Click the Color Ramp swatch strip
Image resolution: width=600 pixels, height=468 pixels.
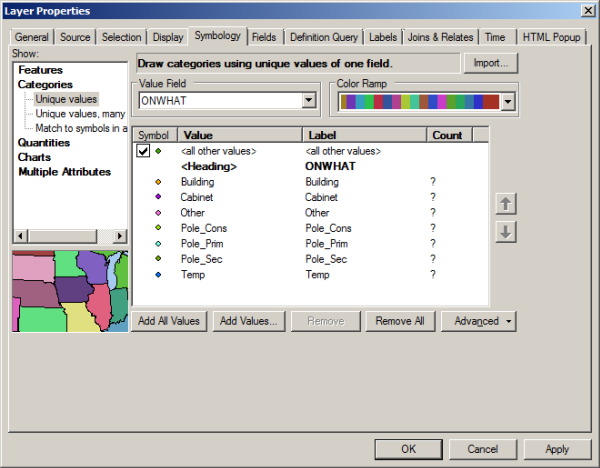click(x=419, y=102)
